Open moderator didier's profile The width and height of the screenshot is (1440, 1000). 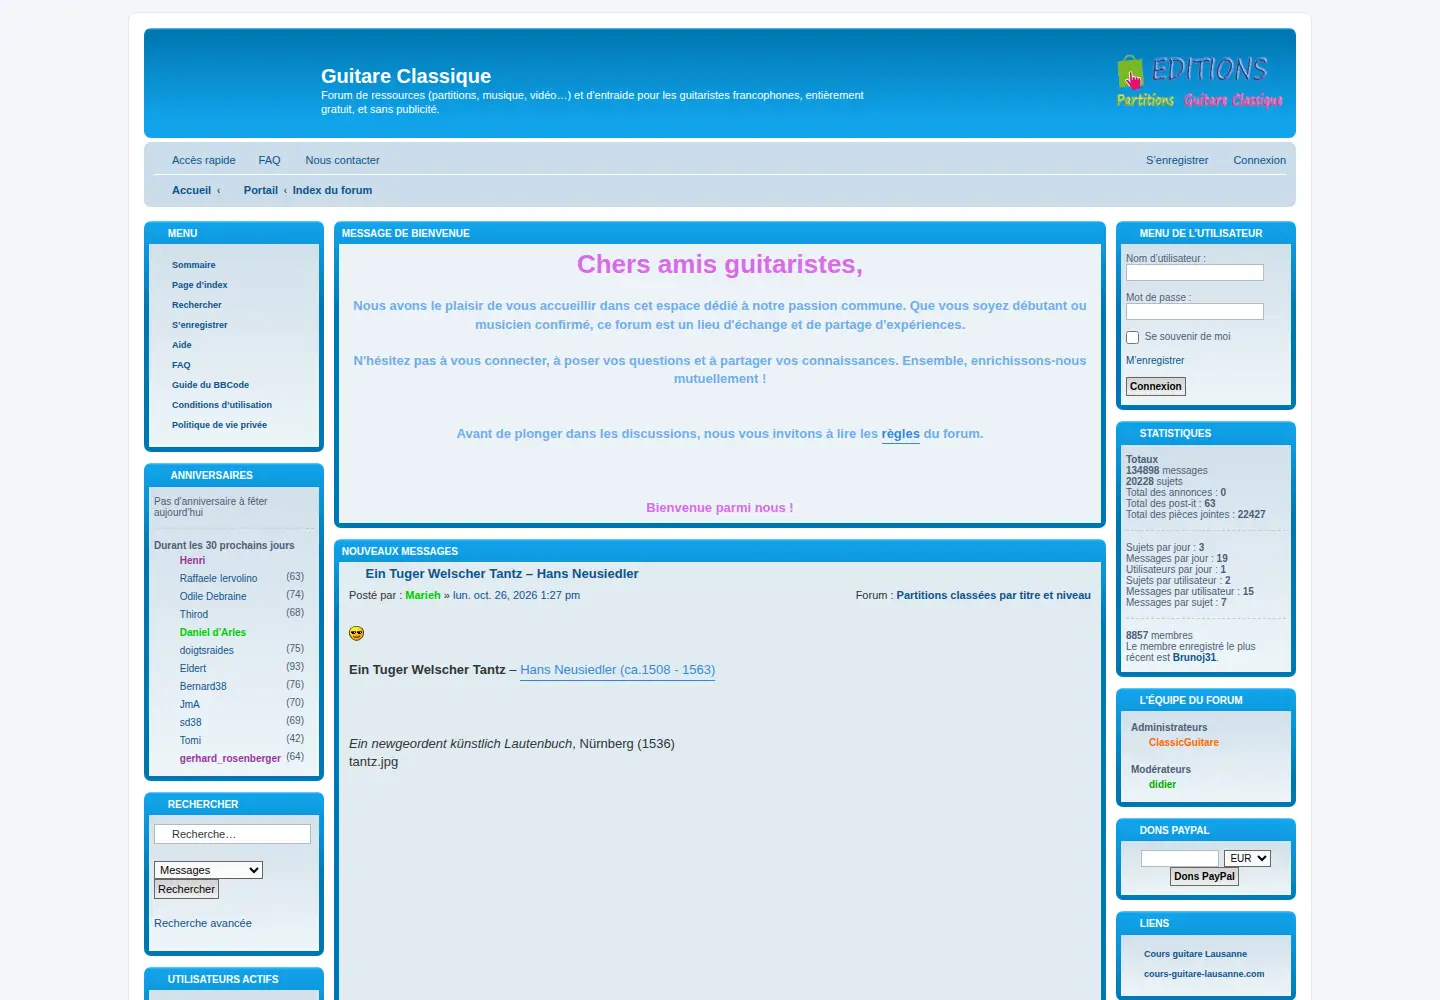click(1162, 785)
